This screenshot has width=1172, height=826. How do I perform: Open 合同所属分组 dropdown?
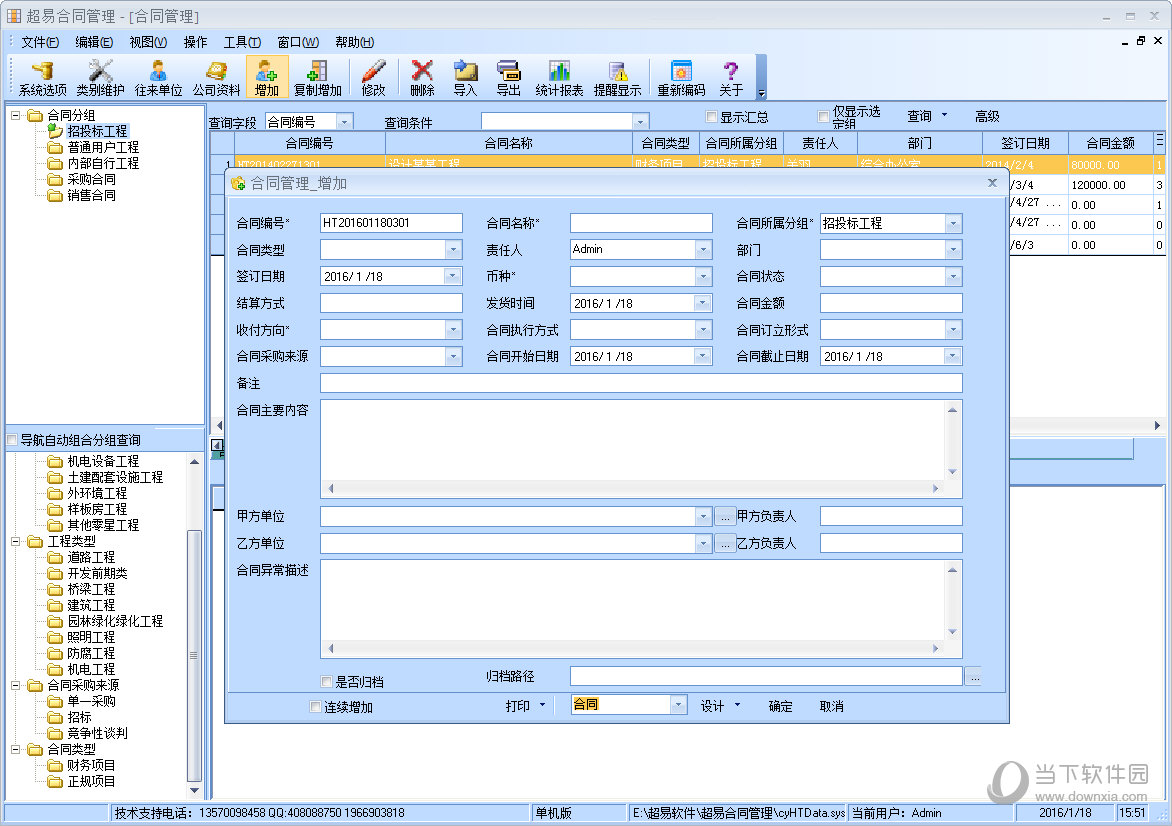click(952, 223)
